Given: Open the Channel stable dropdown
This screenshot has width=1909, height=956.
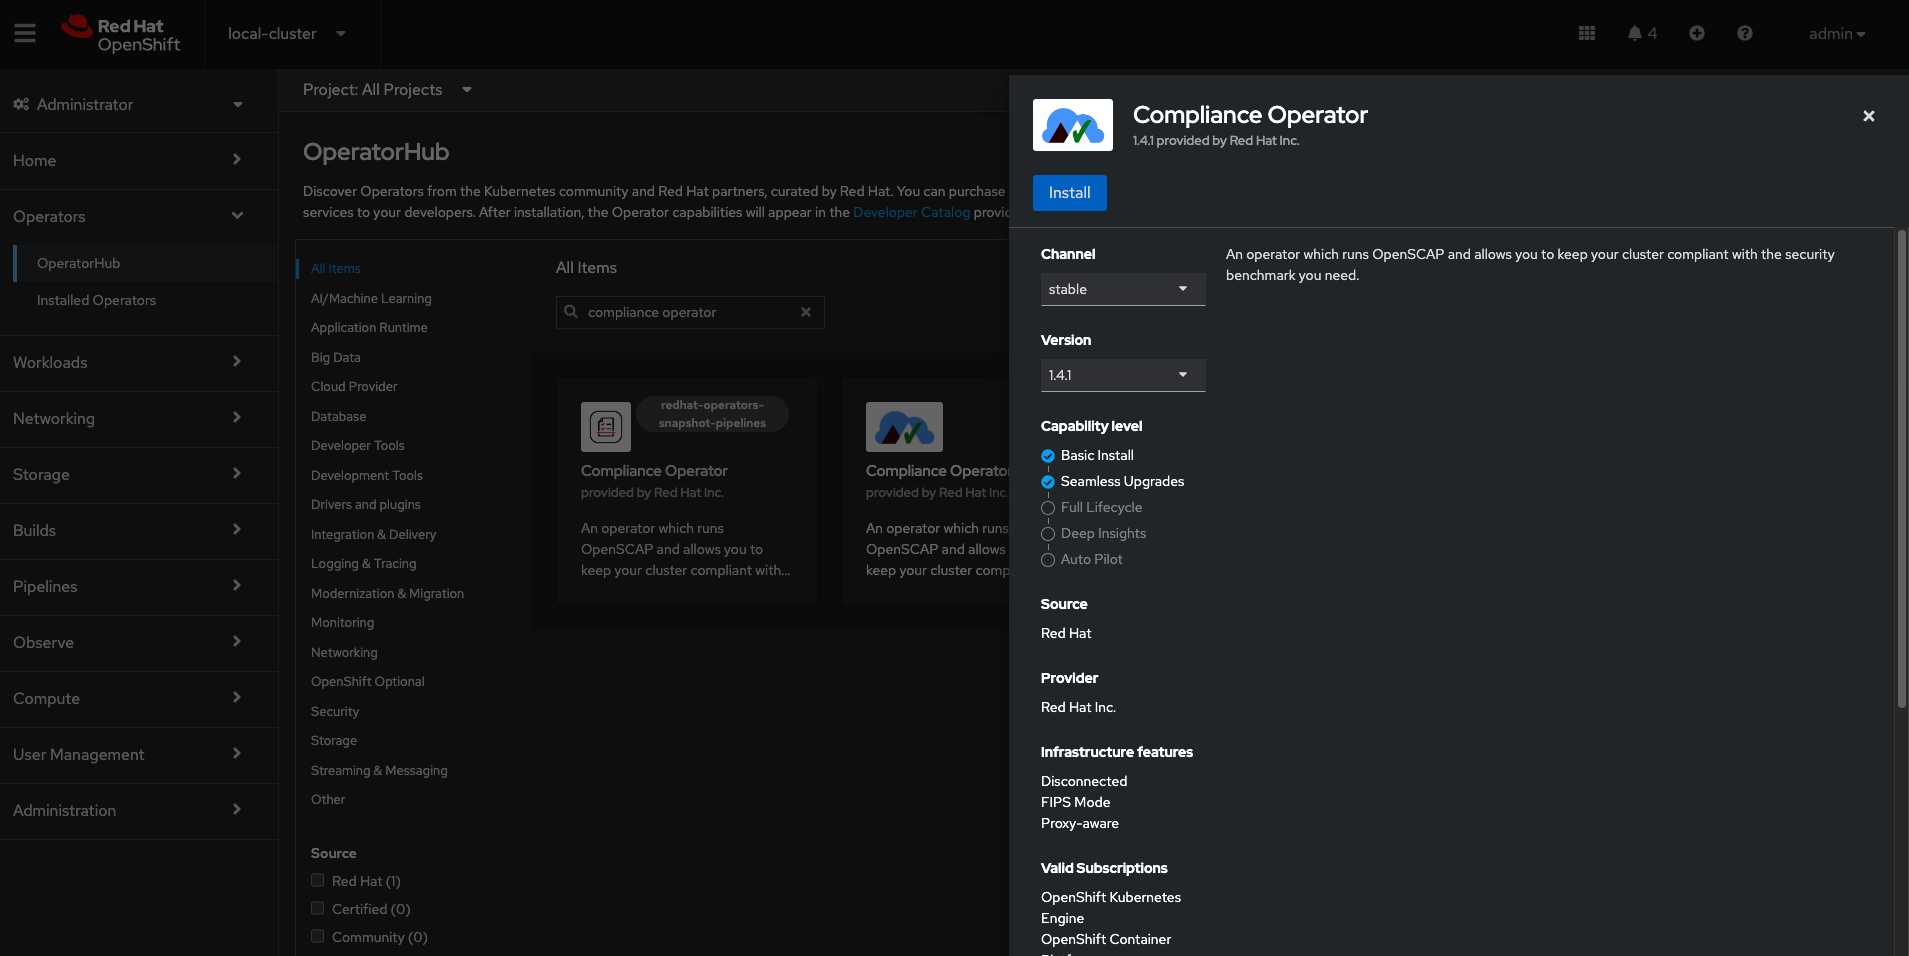Looking at the screenshot, I should pos(1123,289).
